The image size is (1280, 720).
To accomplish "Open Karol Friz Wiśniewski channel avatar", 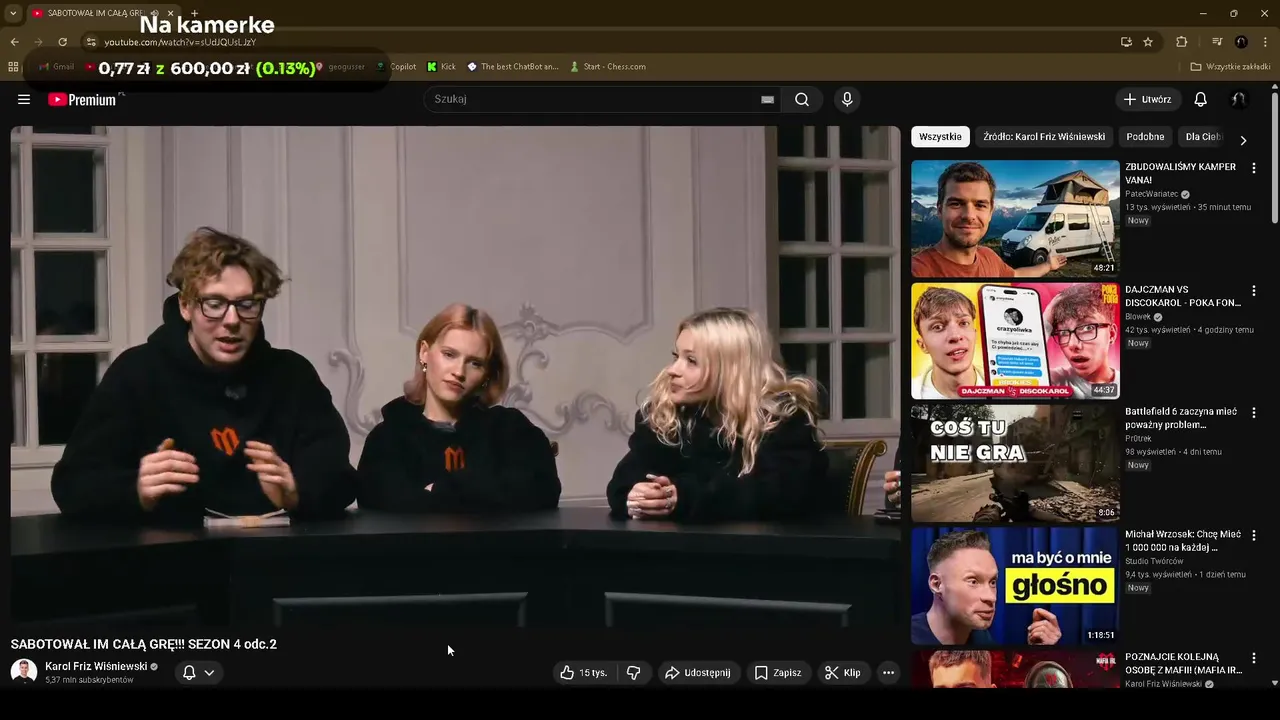I will [24, 672].
